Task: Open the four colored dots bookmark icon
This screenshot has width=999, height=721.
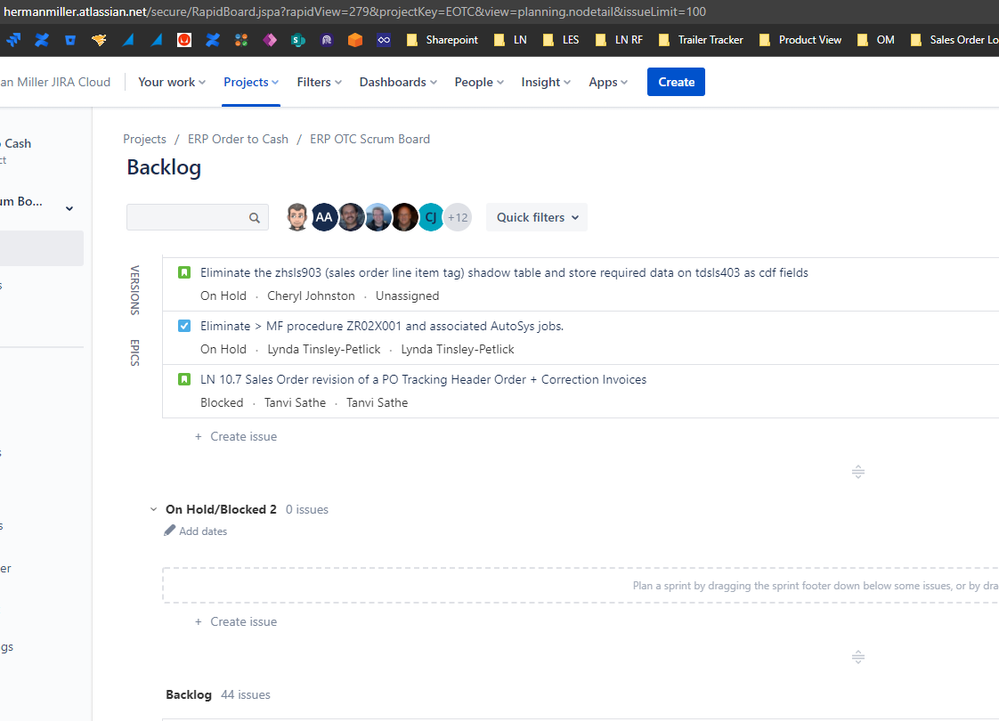Action: coord(241,40)
